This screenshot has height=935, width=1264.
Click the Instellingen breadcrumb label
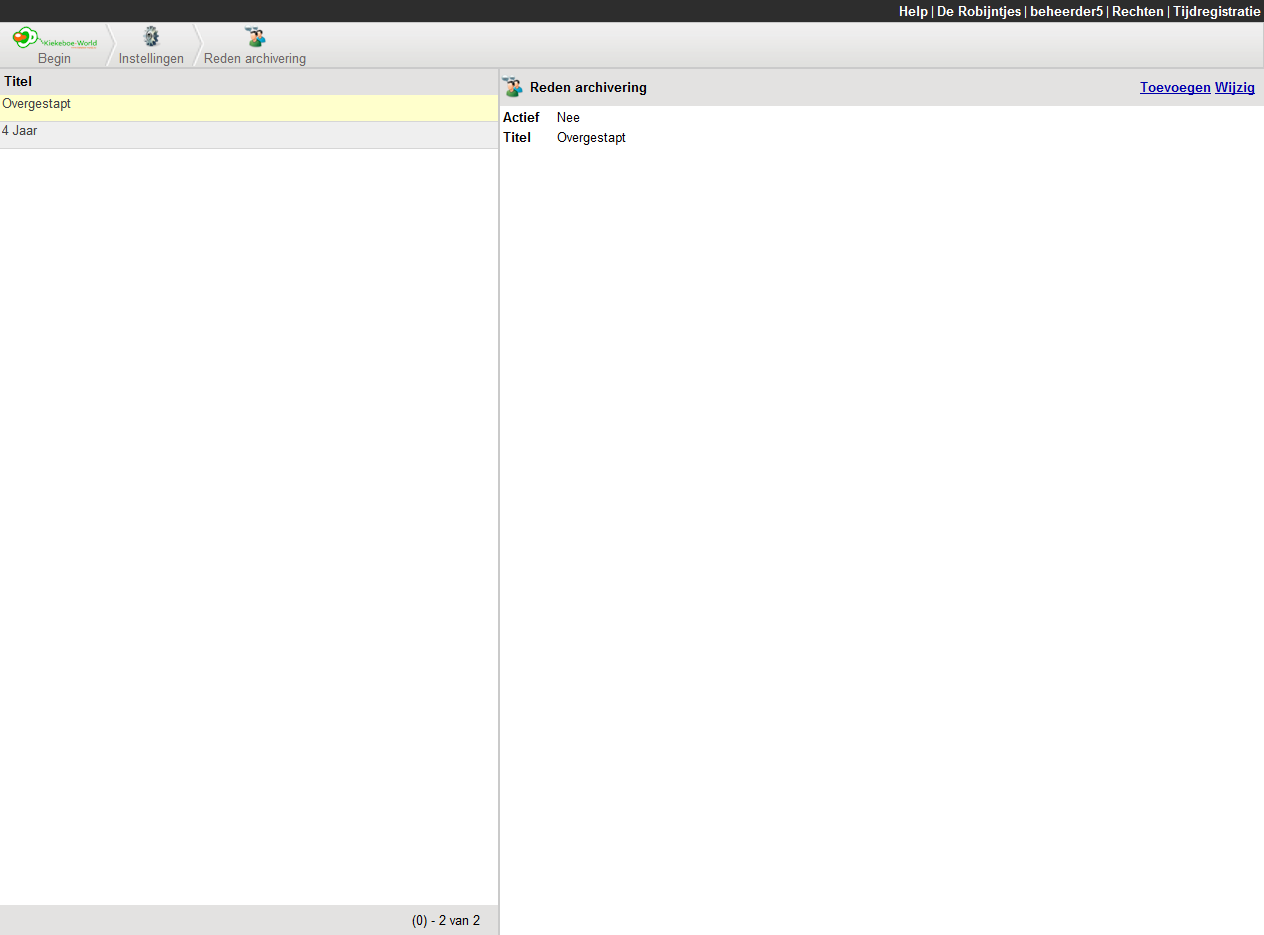click(x=151, y=59)
